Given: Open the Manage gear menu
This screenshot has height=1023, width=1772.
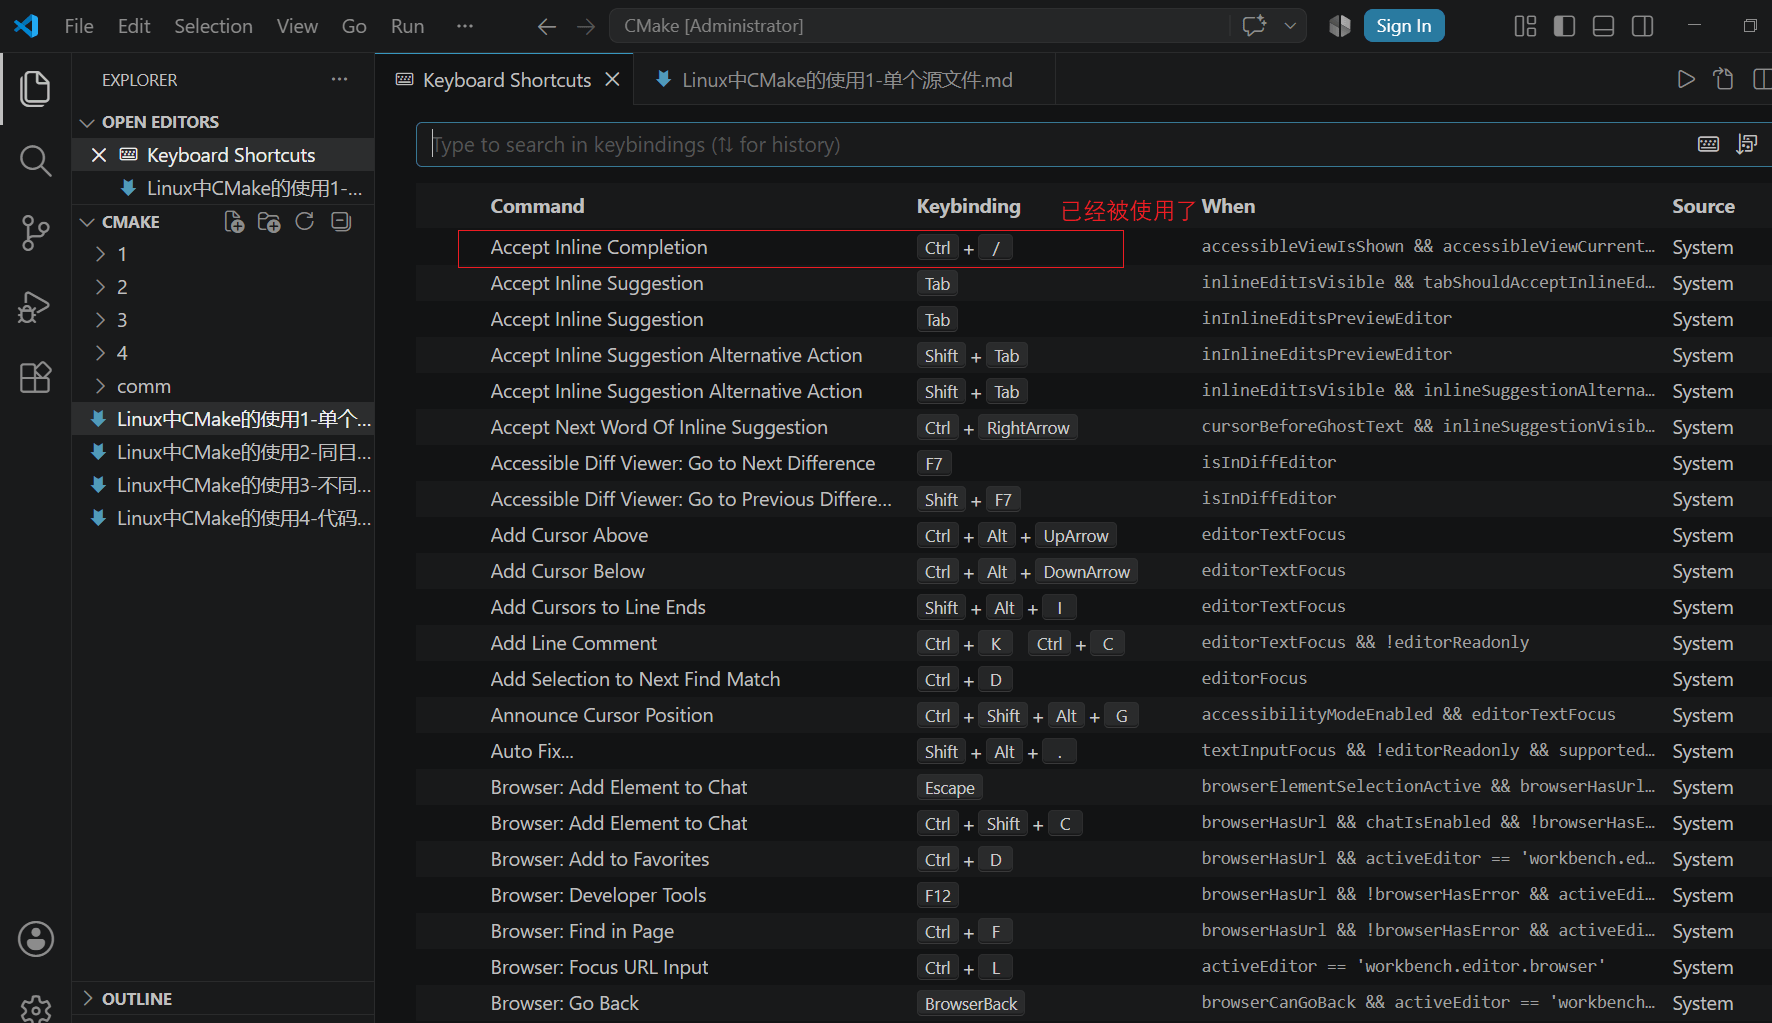Looking at the screenshot, I should [x=35, y=1008].
